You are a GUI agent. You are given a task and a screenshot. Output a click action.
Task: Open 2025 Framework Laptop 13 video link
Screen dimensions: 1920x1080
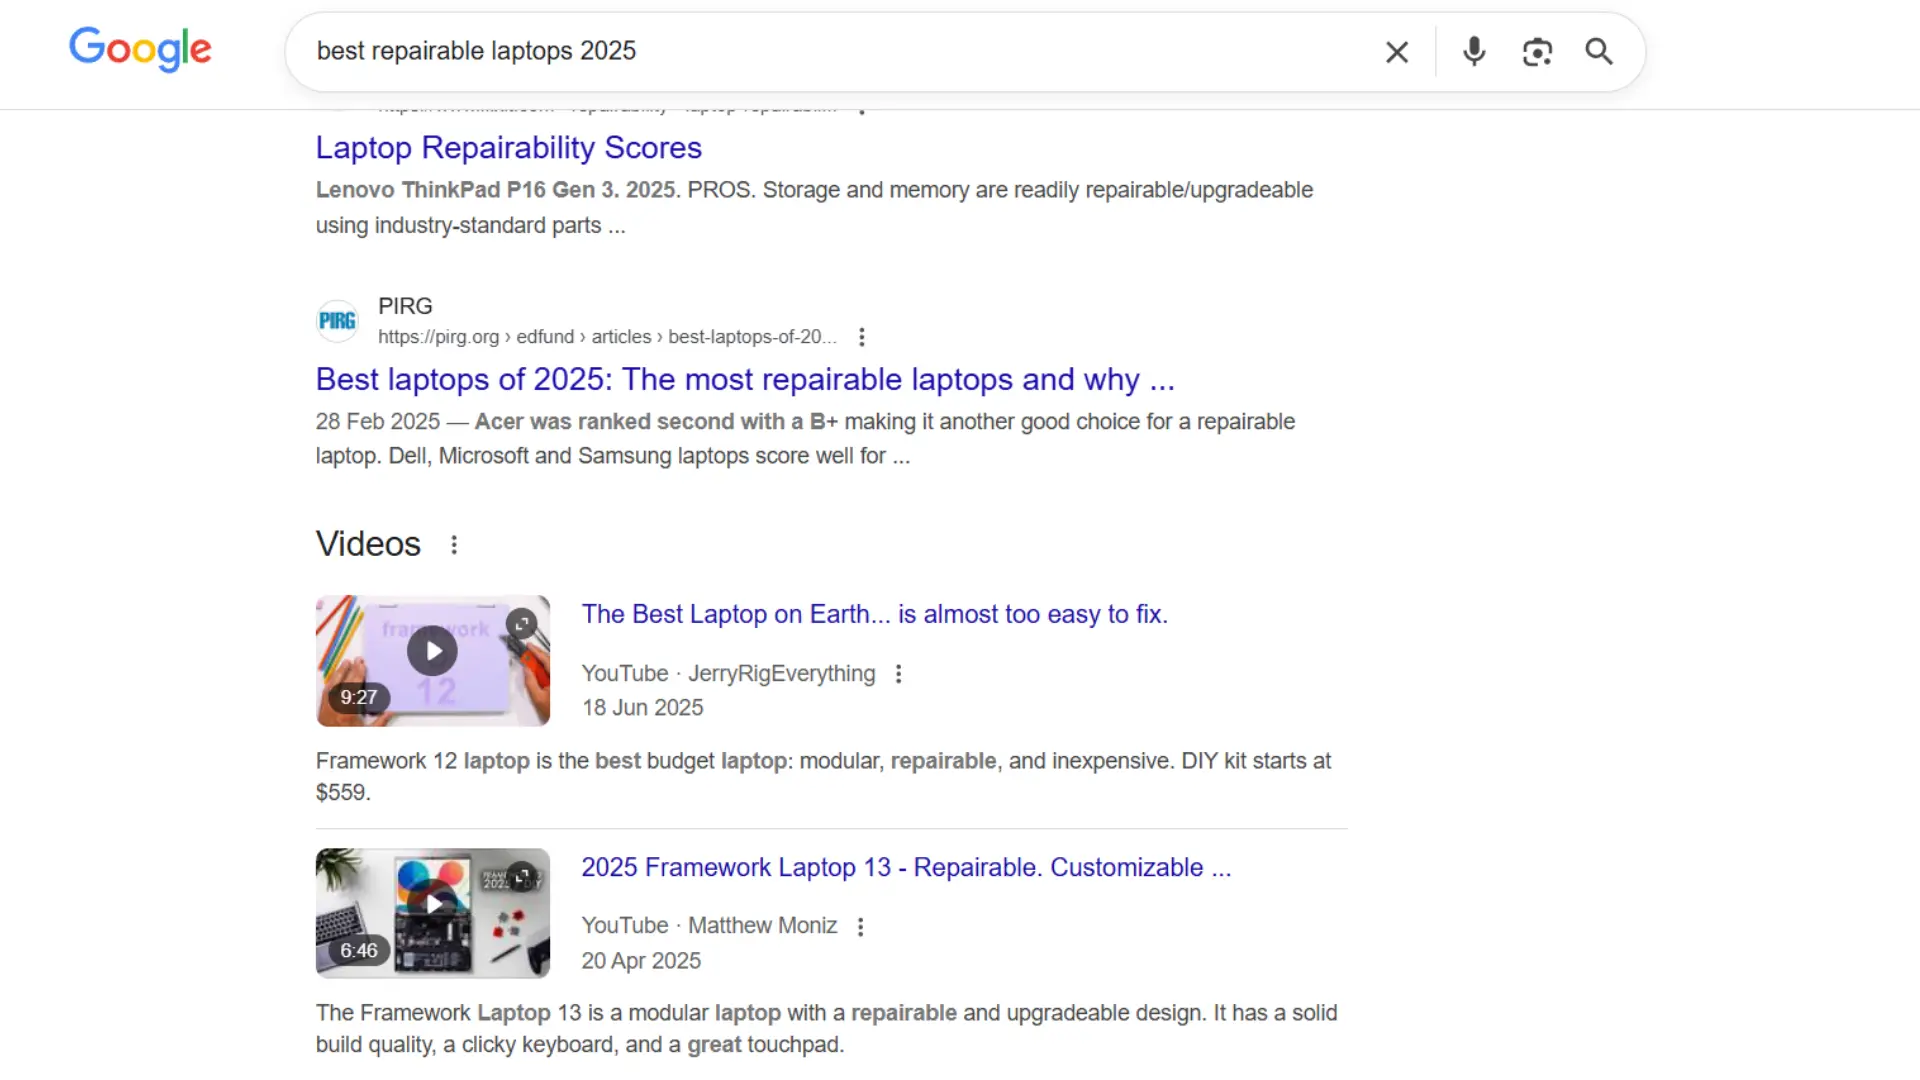[x=905, y=867]
